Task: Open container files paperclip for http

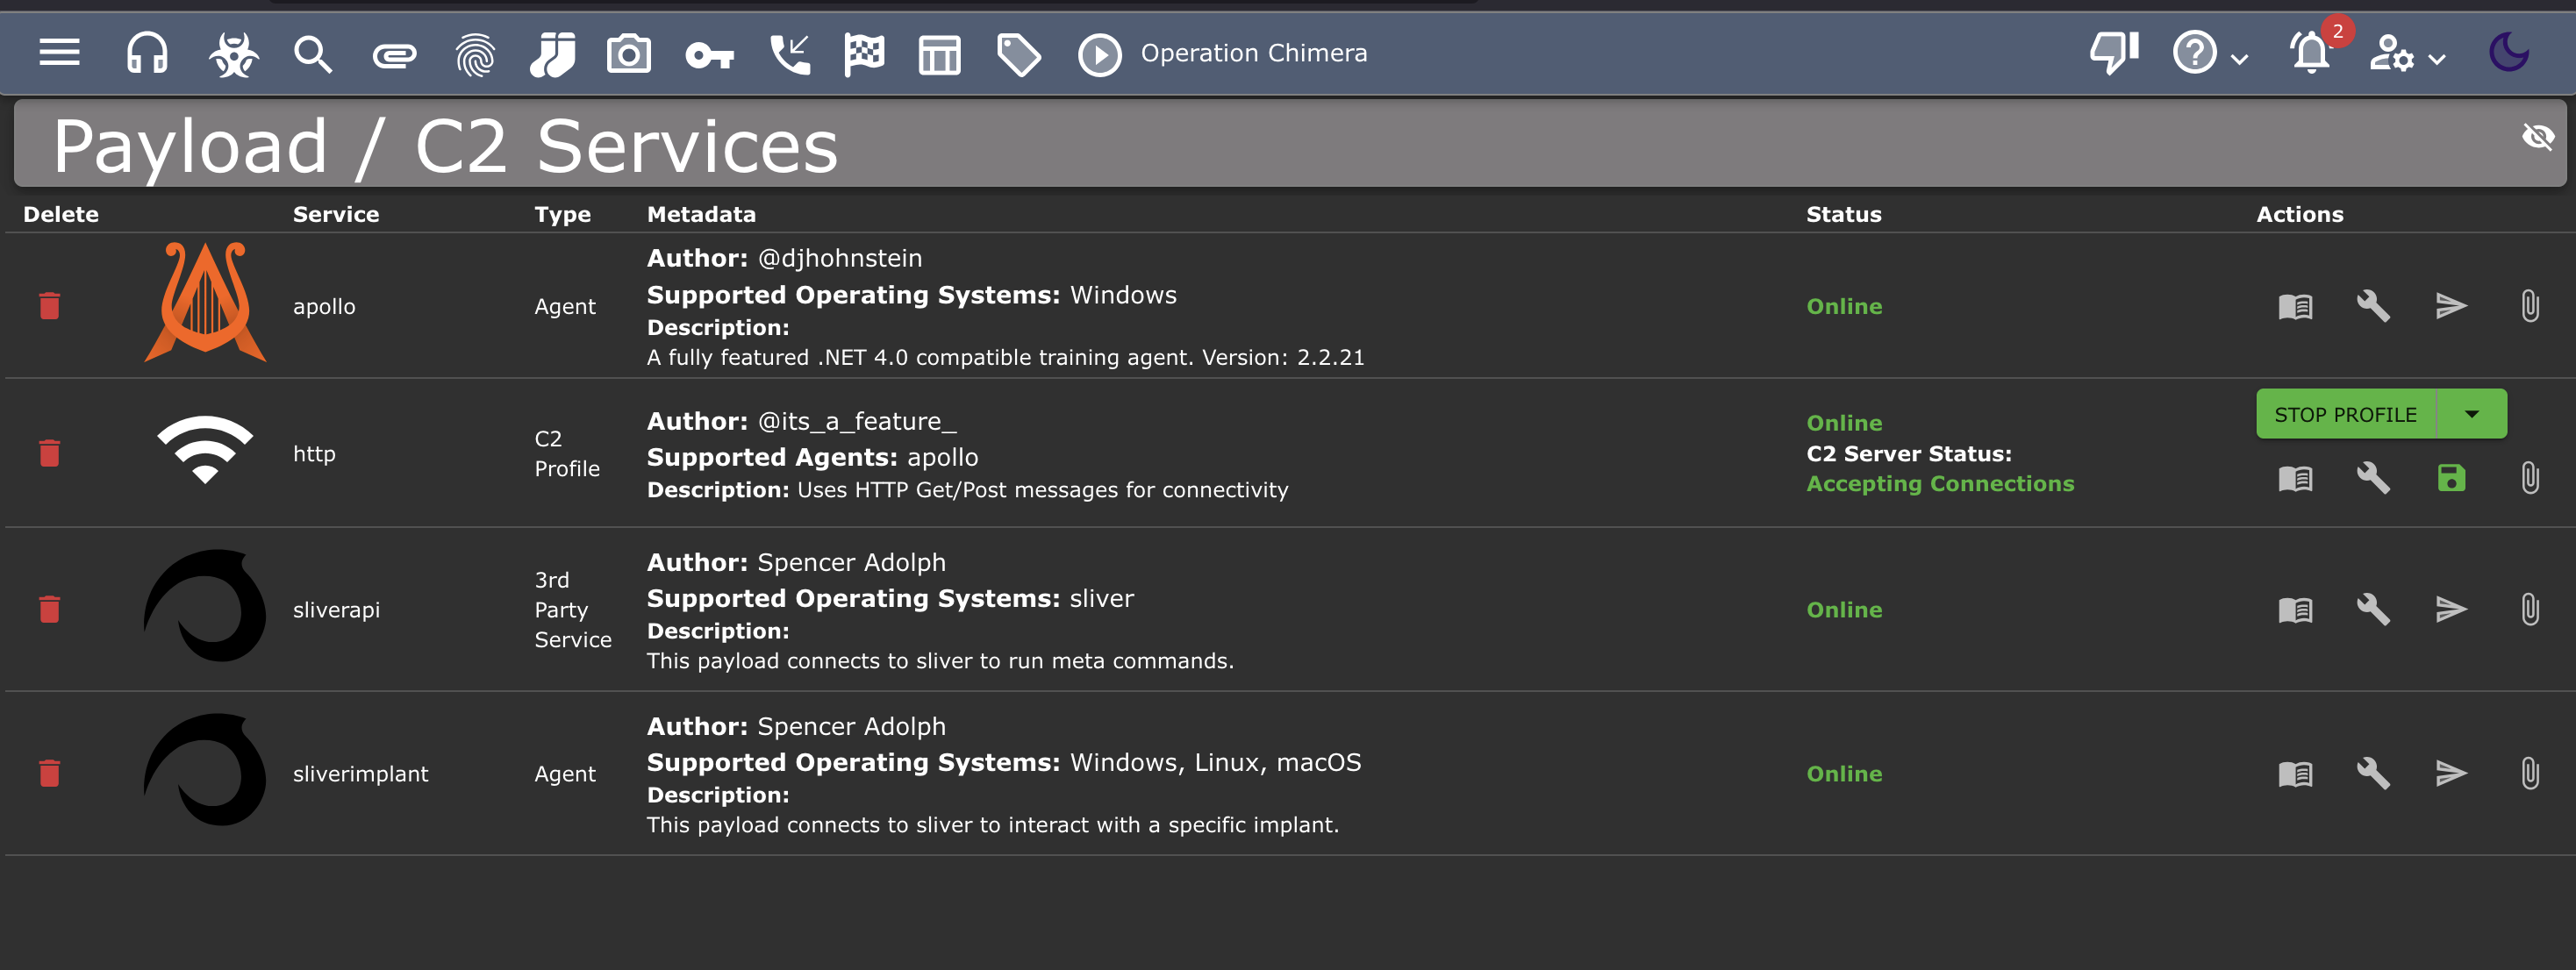Action: point(2529,479)
